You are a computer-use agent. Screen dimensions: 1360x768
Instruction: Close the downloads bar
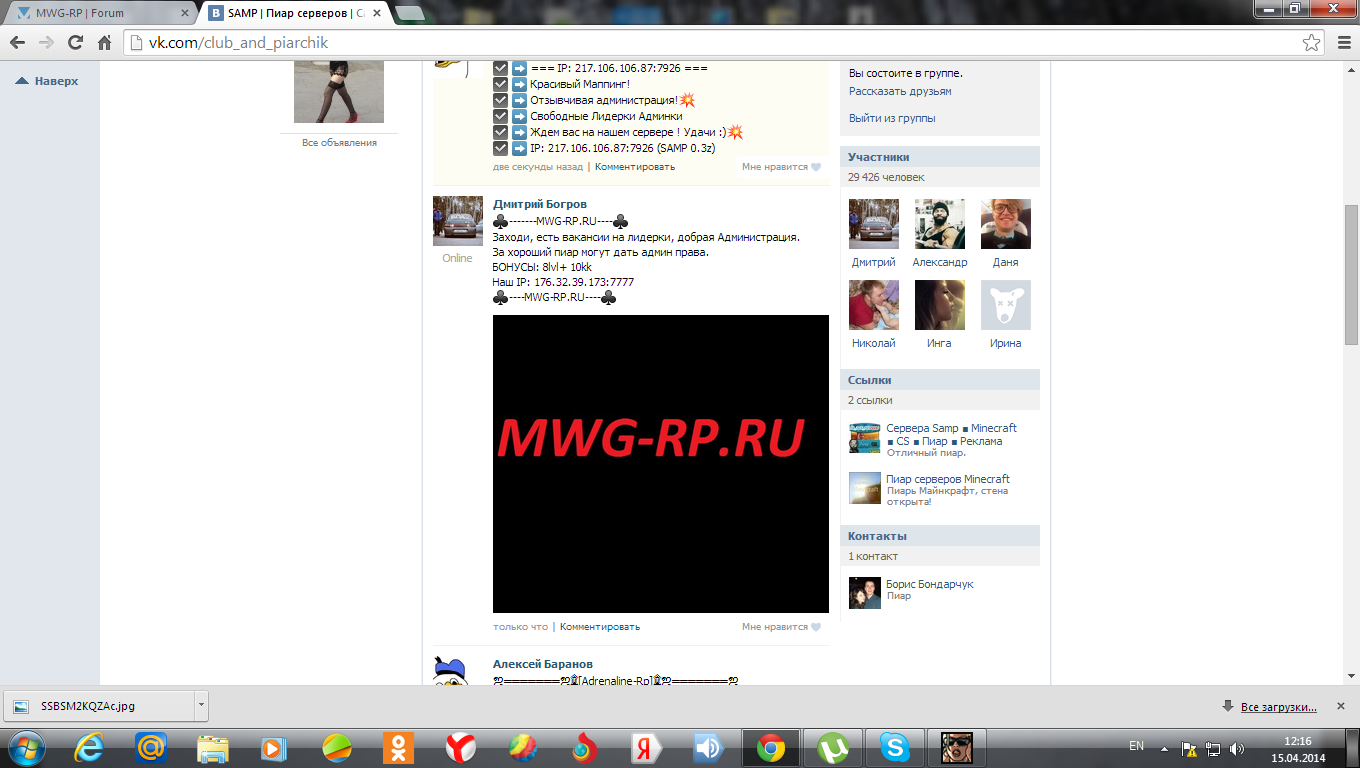click(1343, 705)
